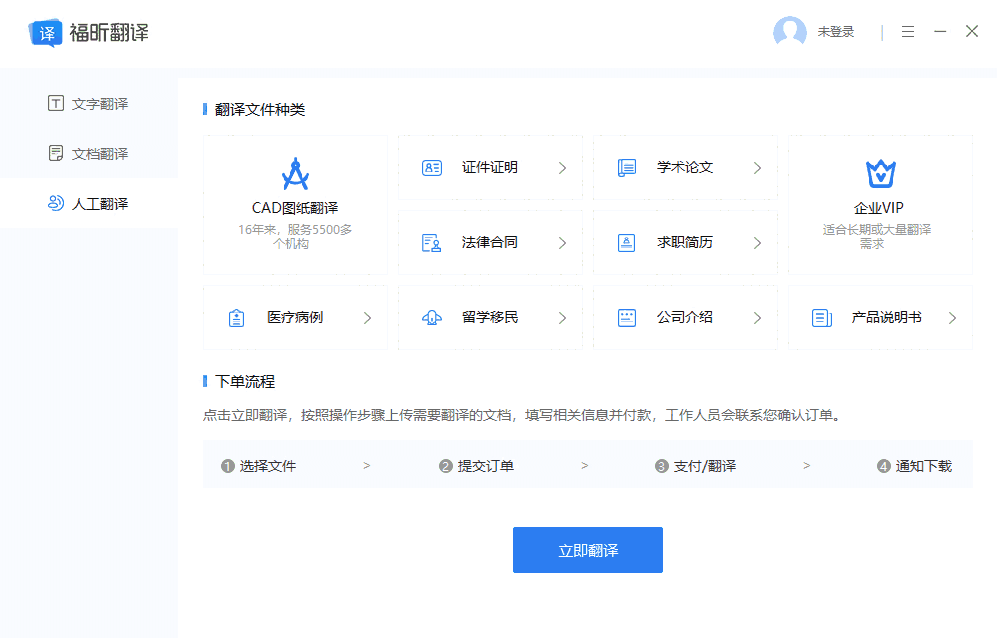Switch to the 文字翻译 sidebar tab
The image size is (997, 638).
[x=90, y=103]
